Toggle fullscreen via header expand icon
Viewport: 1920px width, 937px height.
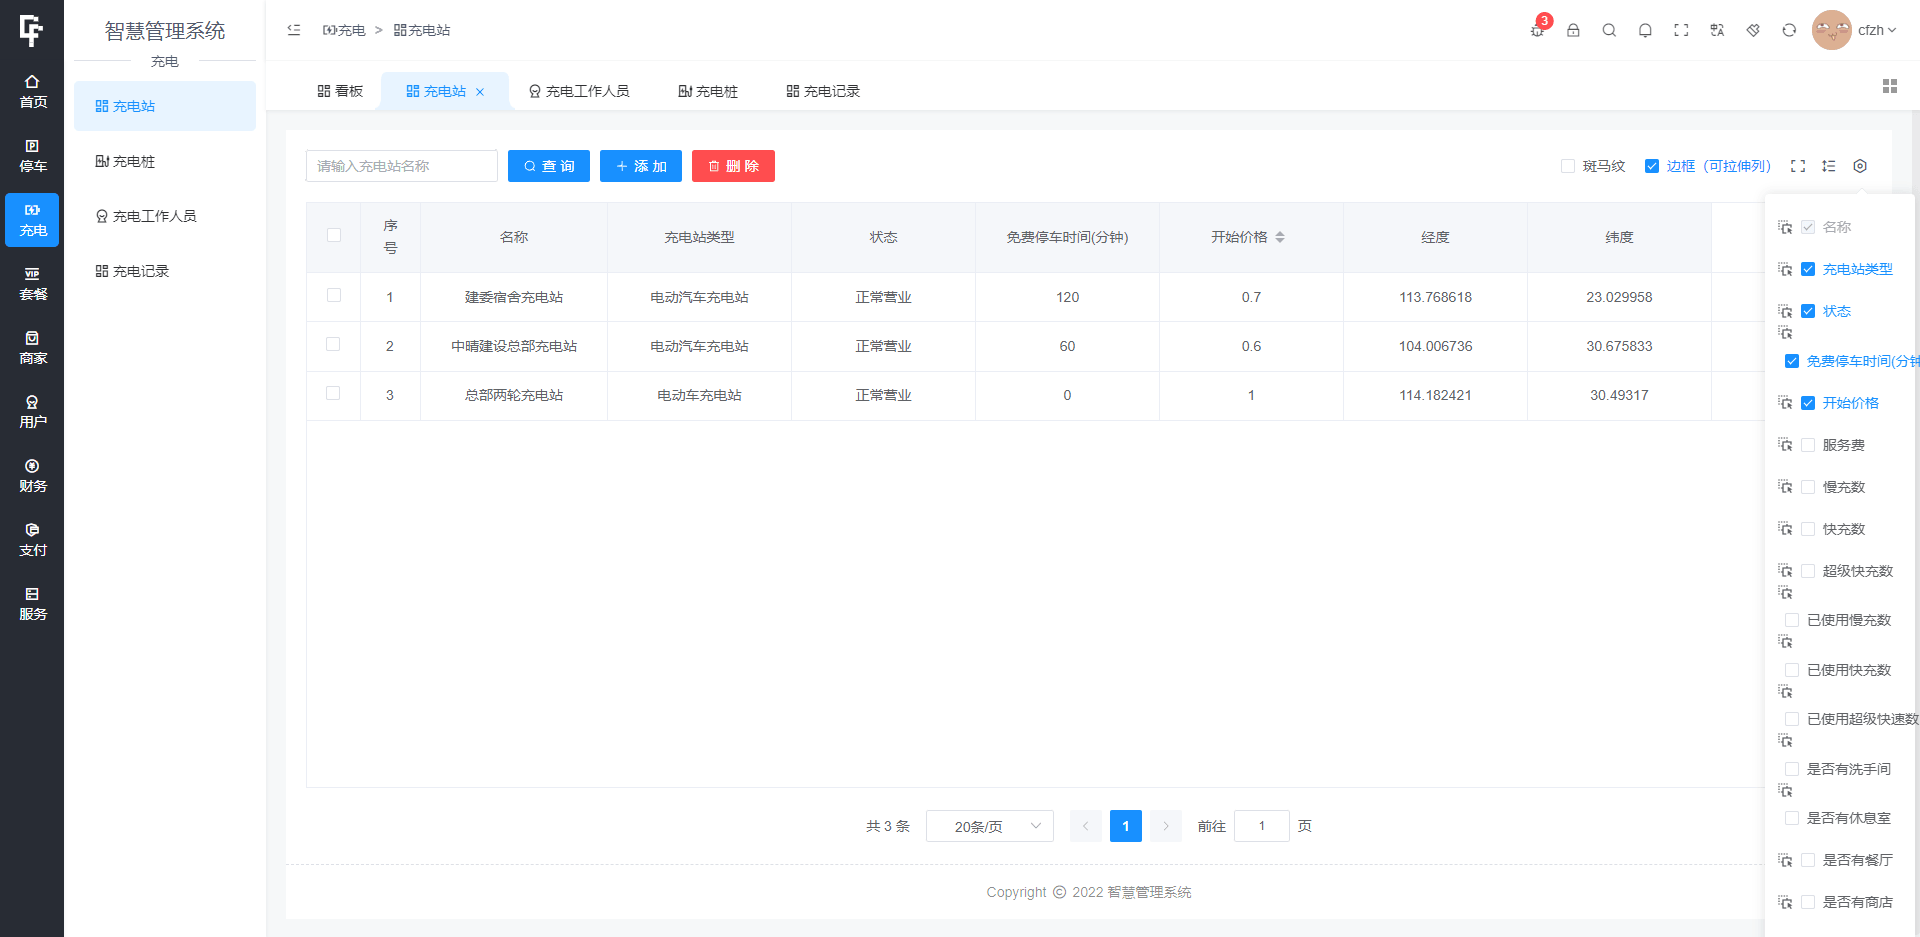(1681, 30)
